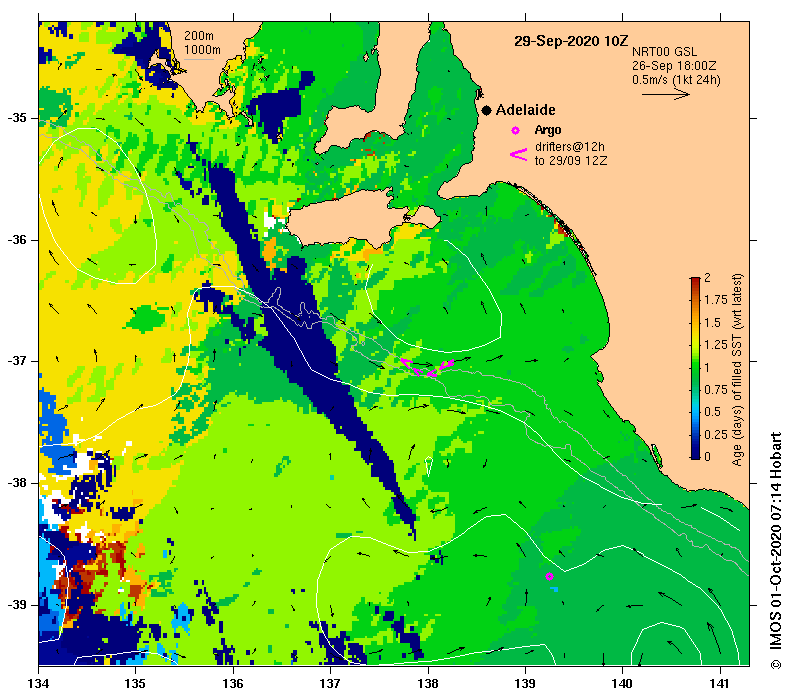Click the NRT00 GSL label
This screenshot has height=700, width=791.
tap(664, 52)
